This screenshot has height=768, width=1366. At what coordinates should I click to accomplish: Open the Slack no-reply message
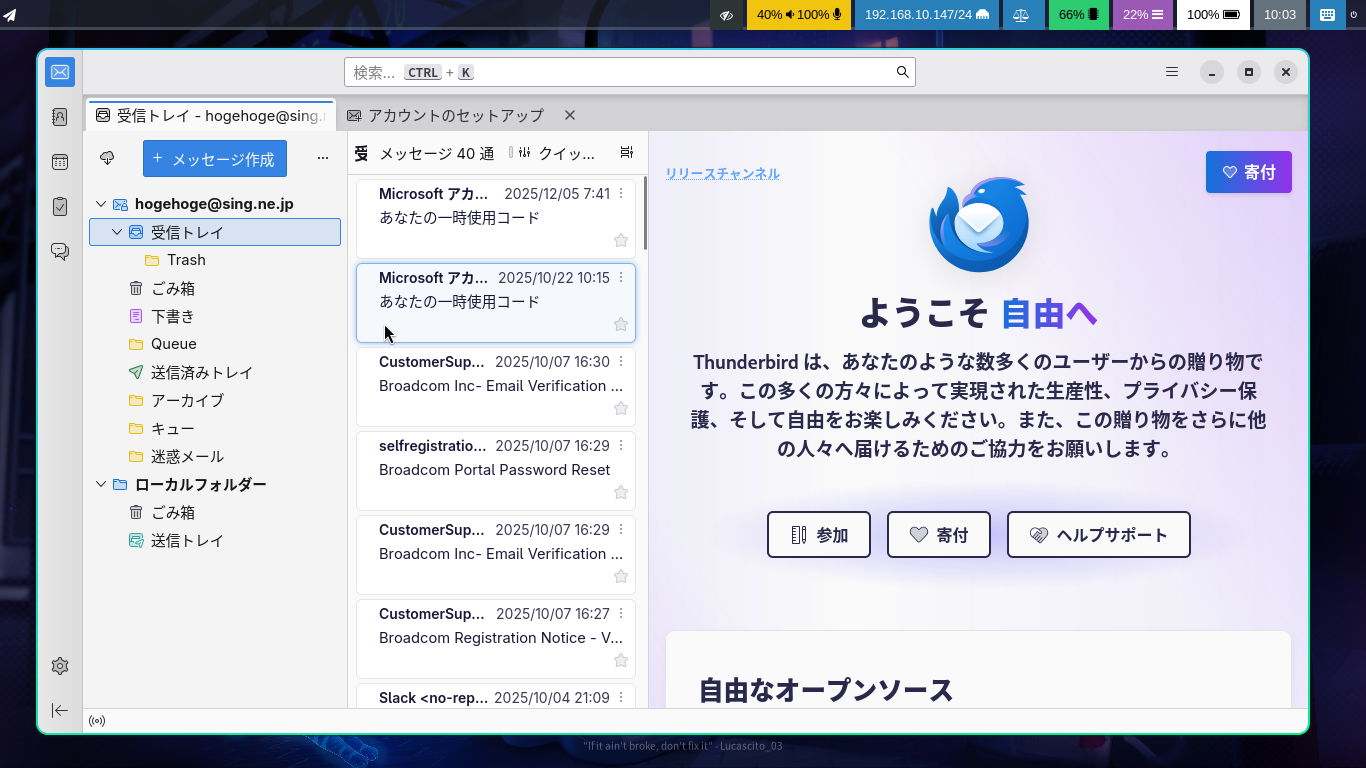(496, 696)
